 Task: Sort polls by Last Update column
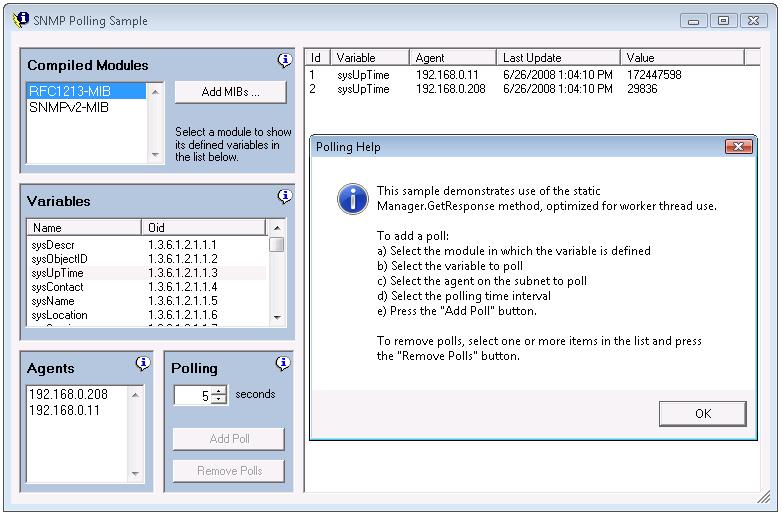(557, 58)
